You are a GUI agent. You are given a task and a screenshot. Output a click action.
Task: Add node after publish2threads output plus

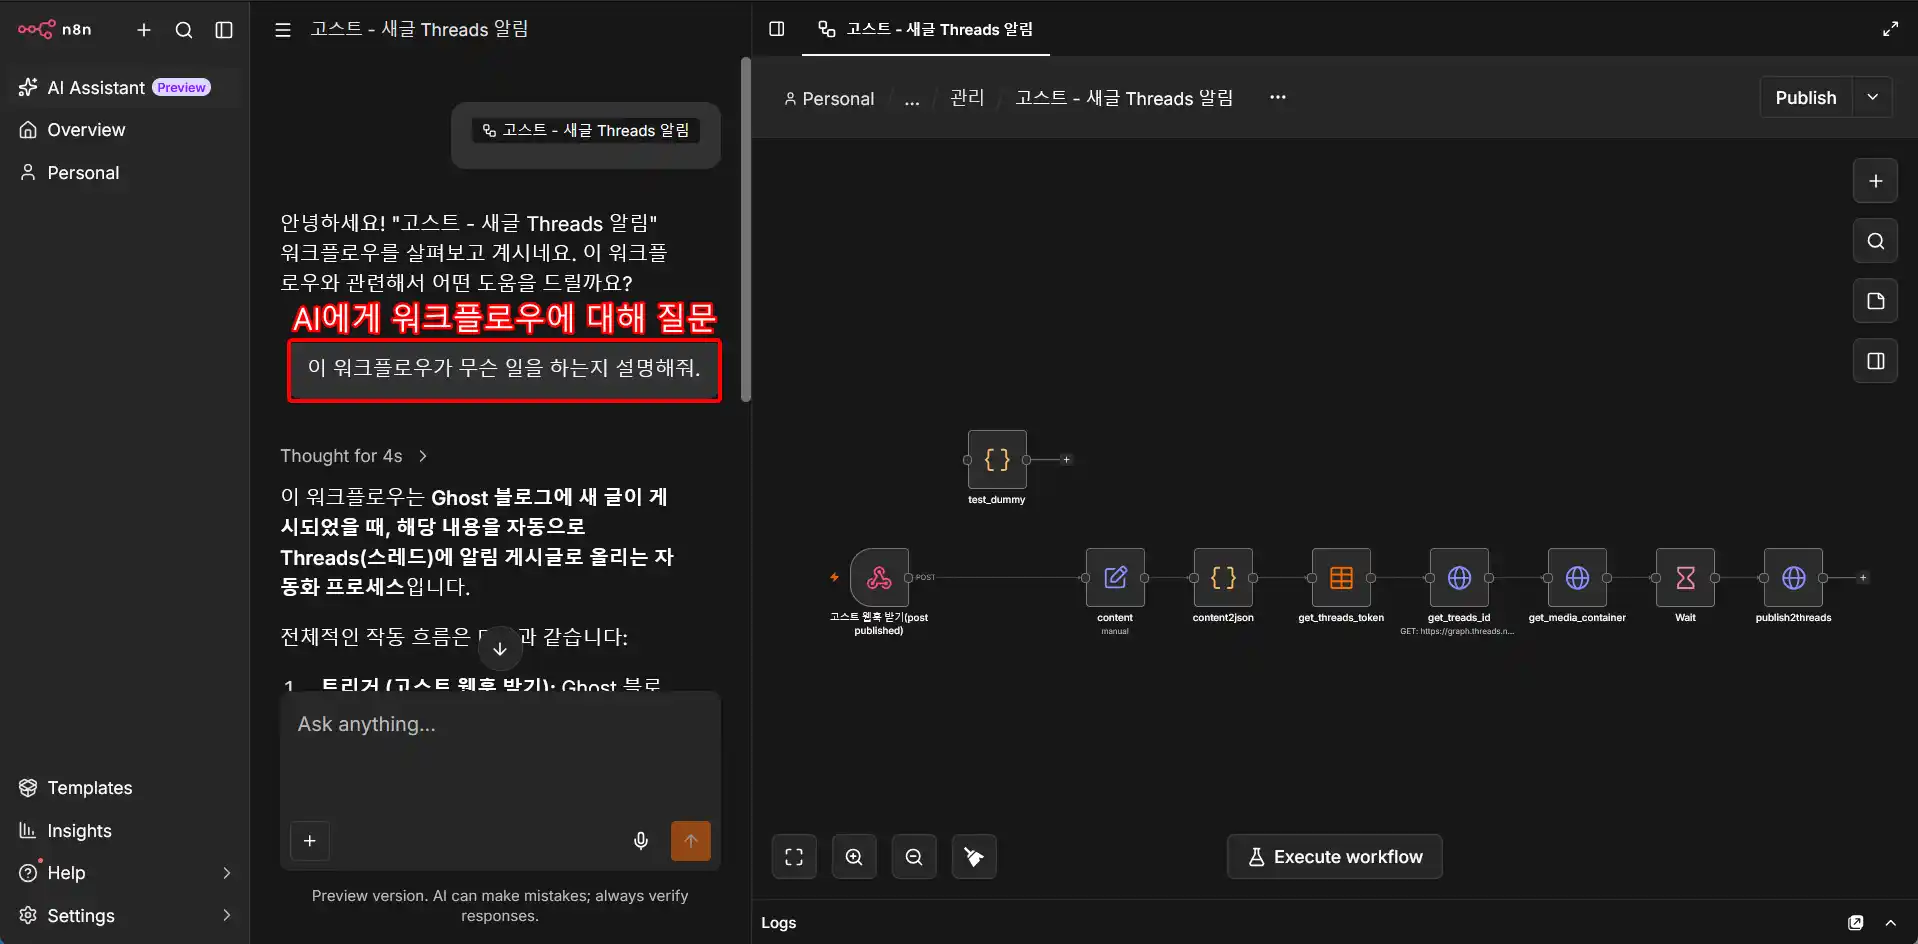tap(1863, 578)
